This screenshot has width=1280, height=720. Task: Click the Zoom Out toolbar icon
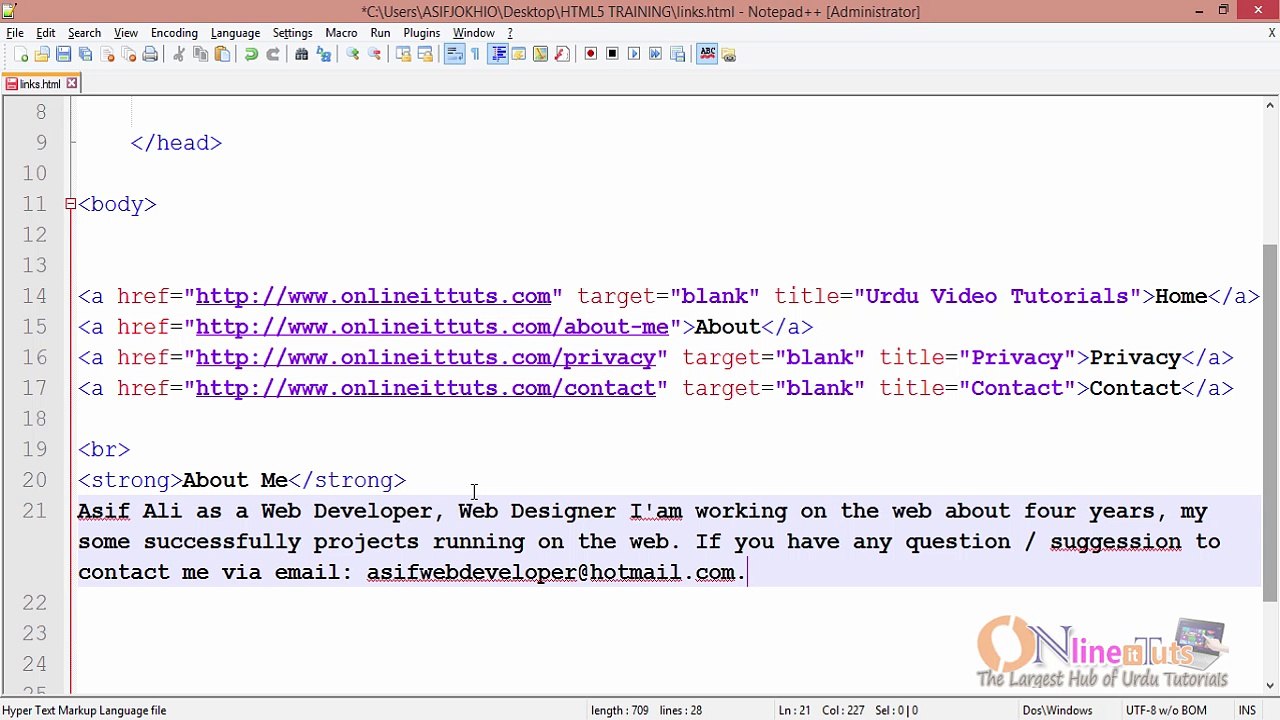pos(374,54)
